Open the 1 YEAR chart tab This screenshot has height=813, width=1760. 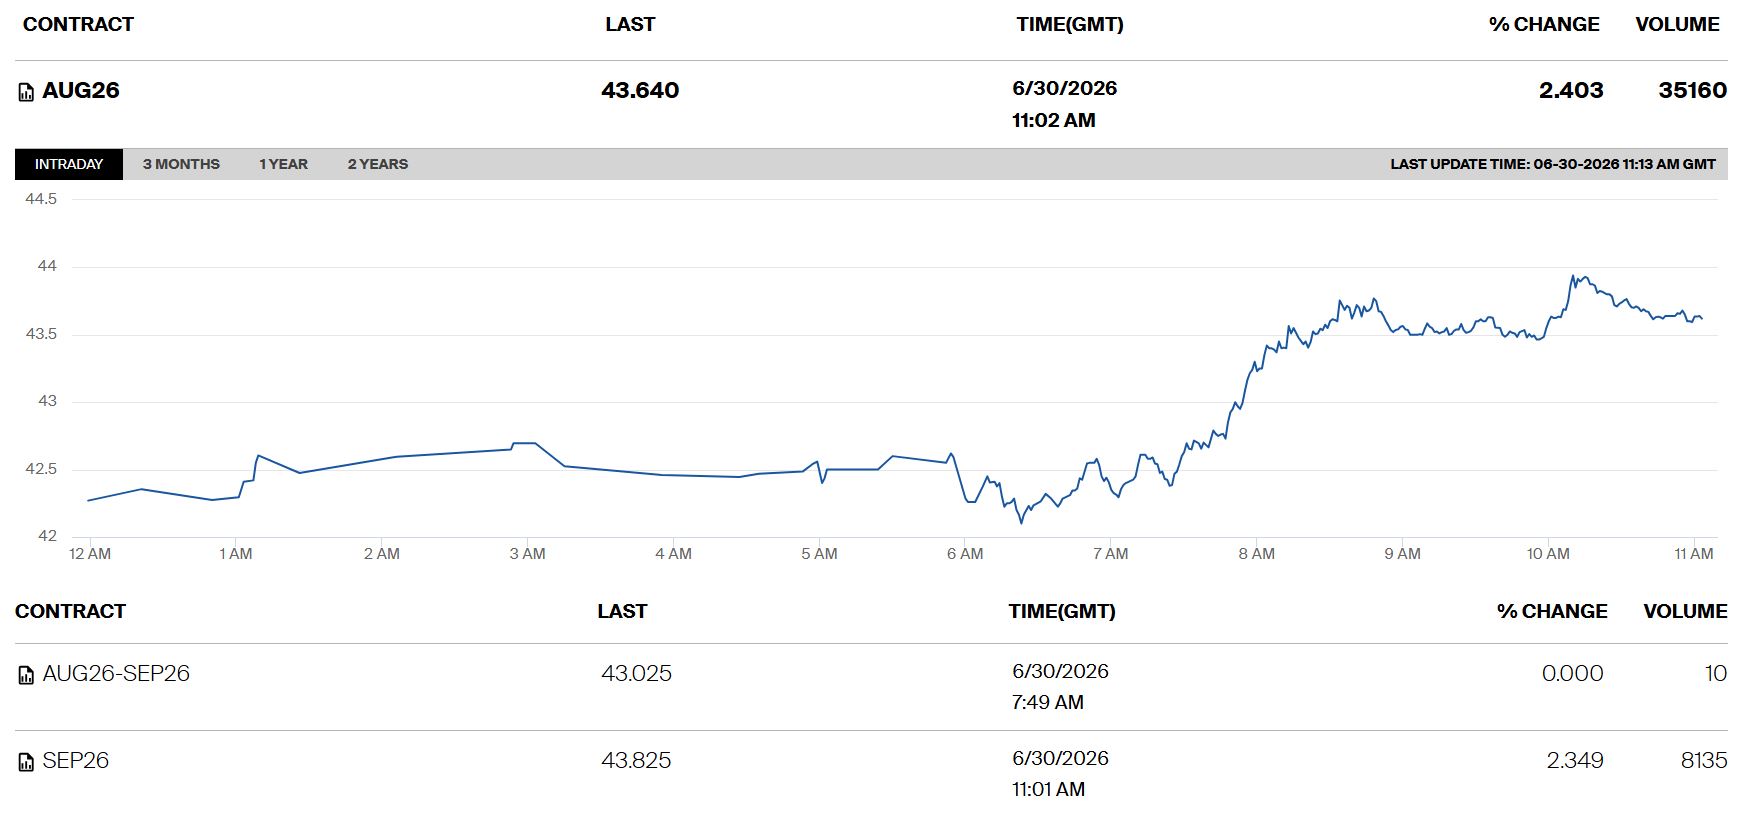tap(283, 164)
